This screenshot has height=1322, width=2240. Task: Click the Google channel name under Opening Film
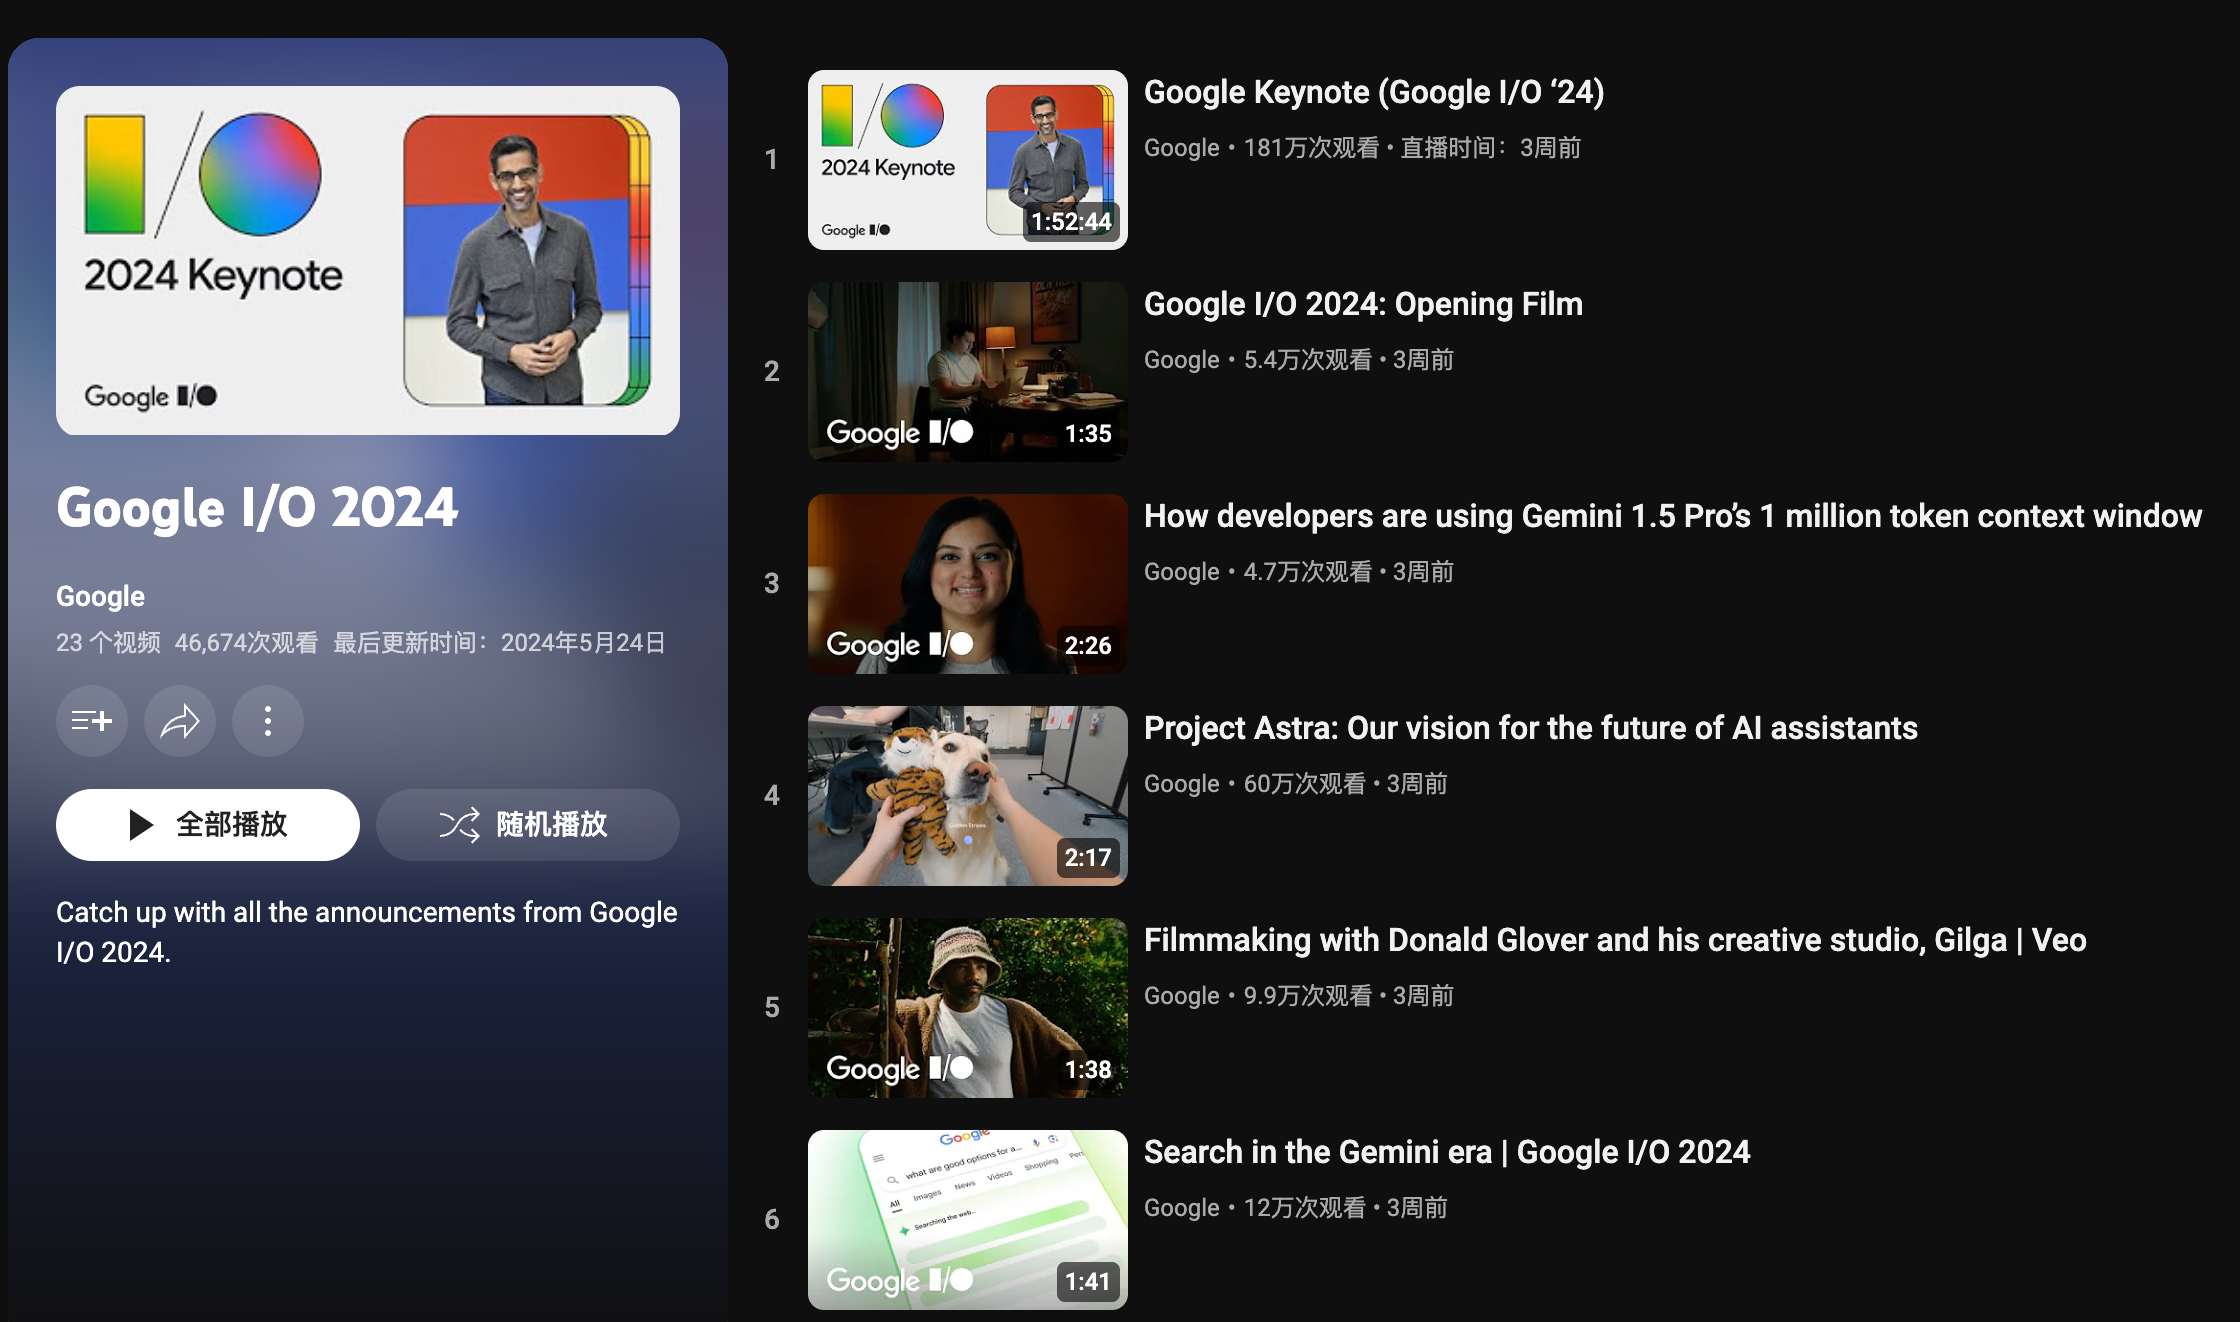(1181, 360)
